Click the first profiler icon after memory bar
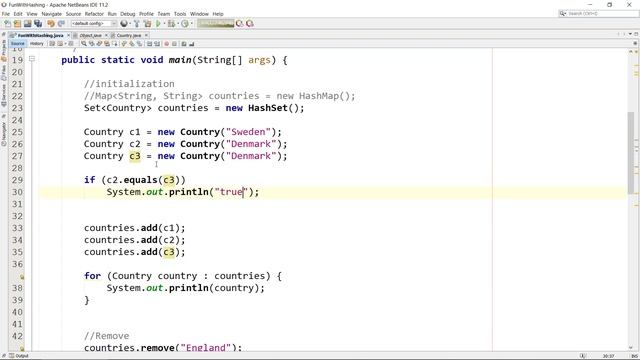 coord(240,24)
